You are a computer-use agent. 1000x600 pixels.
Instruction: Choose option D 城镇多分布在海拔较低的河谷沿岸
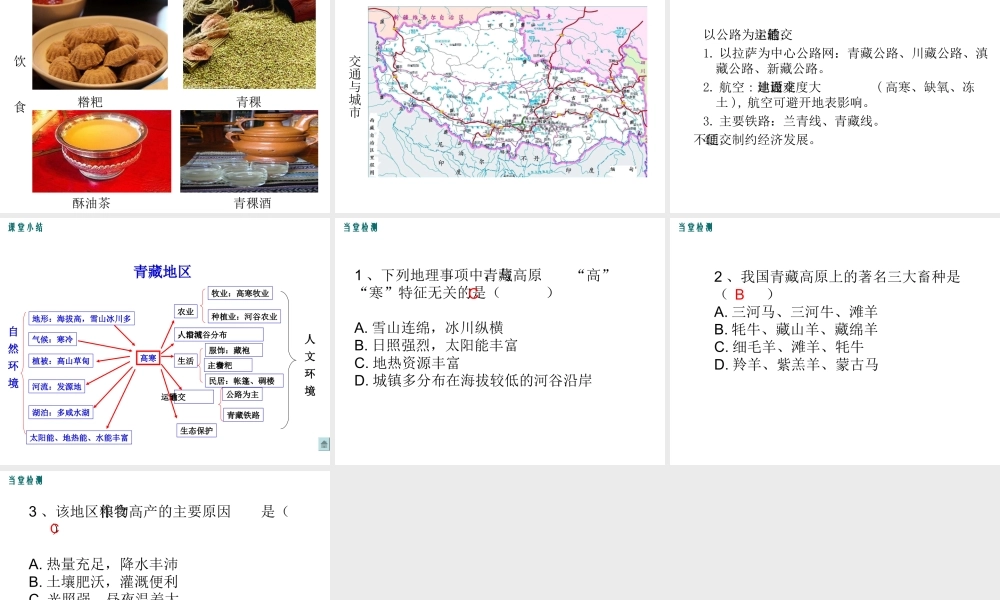coord(473,381)
